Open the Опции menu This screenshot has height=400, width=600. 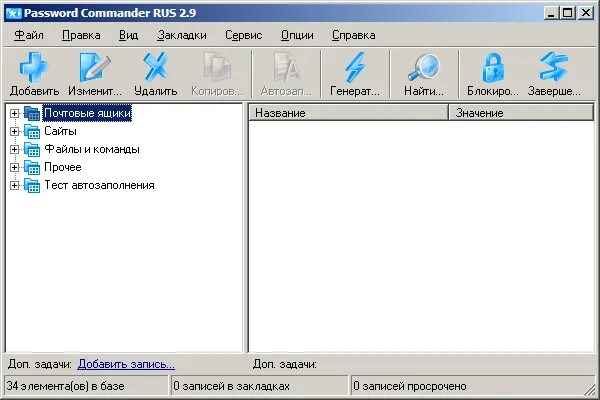pyautogui.click(x=297, y=35)
